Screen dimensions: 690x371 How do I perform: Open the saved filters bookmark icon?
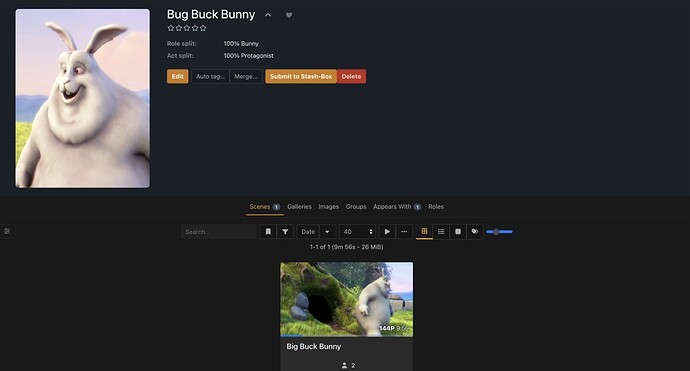(268, 231)
